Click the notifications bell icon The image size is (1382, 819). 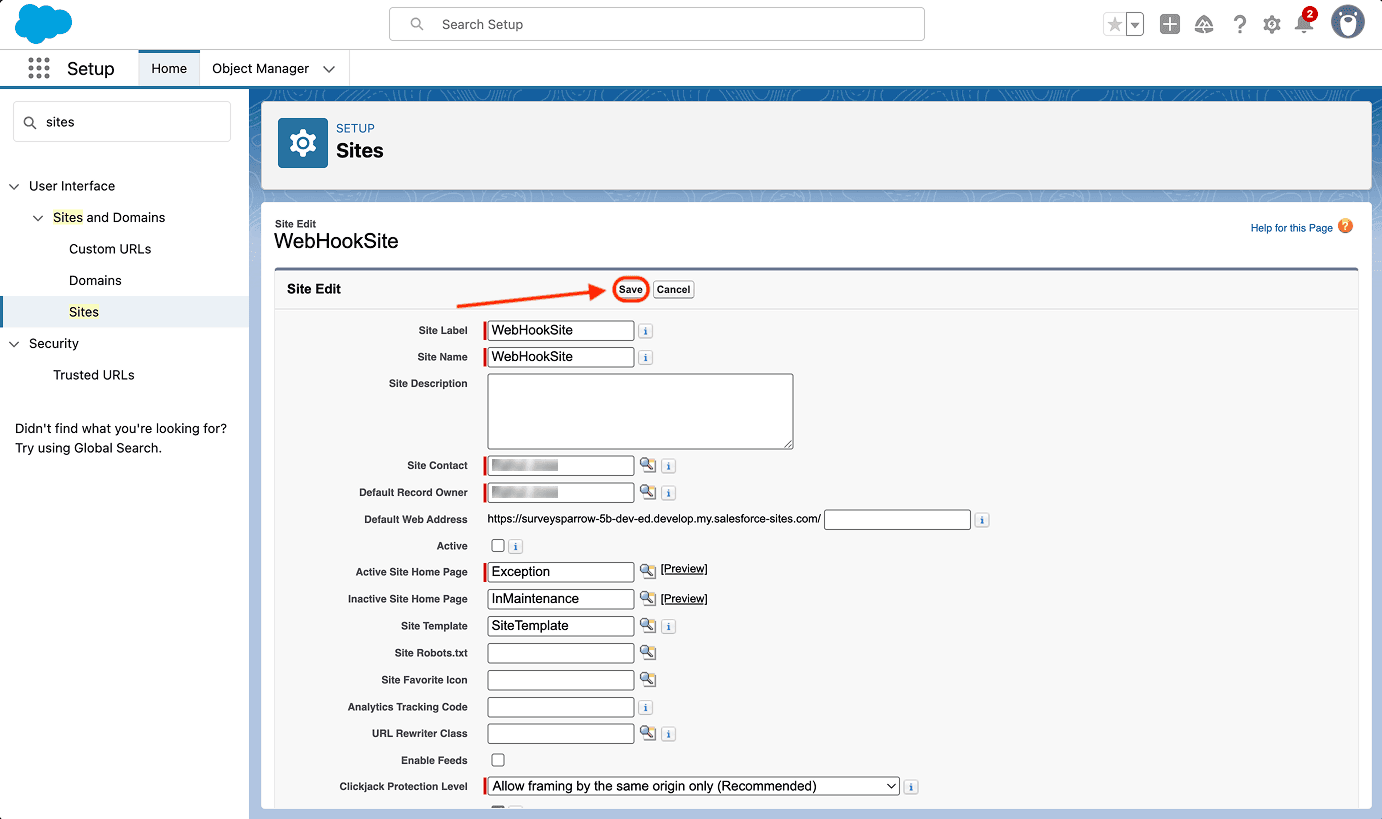point(1304,24)
